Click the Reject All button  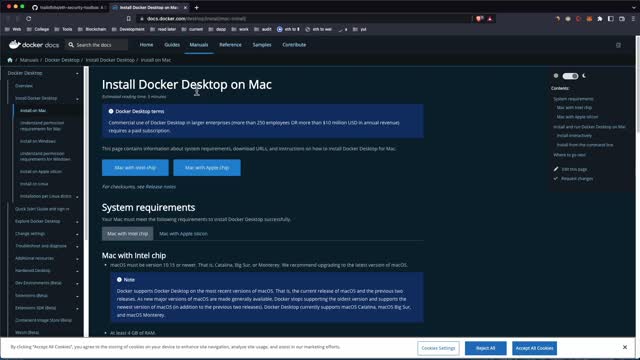(x=485, y=348)
